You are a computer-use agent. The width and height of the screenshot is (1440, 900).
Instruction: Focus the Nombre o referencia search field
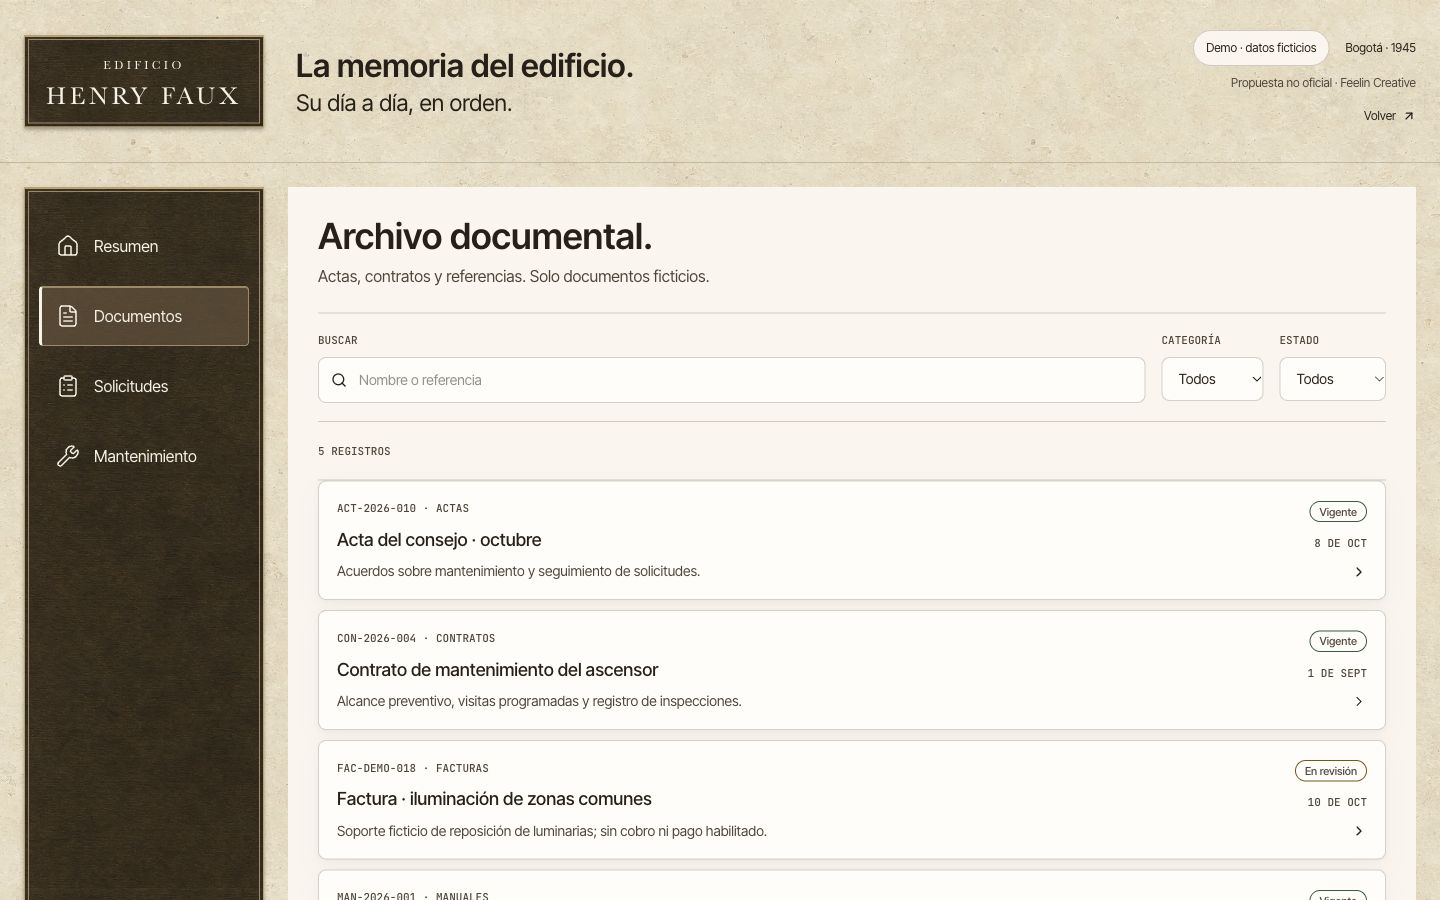coord(732,380)
